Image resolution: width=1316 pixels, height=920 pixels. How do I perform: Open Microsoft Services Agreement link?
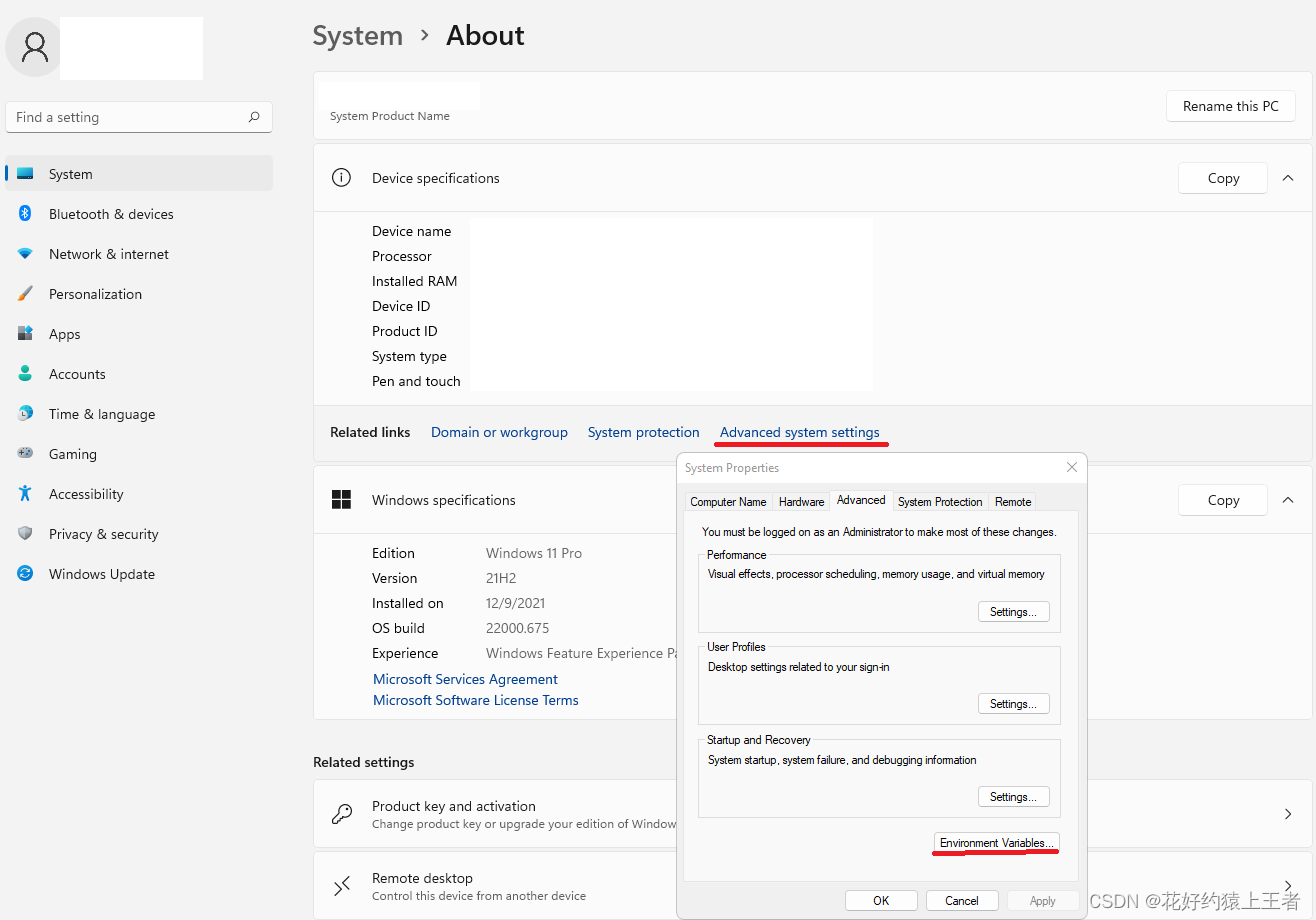pos(465,679)
